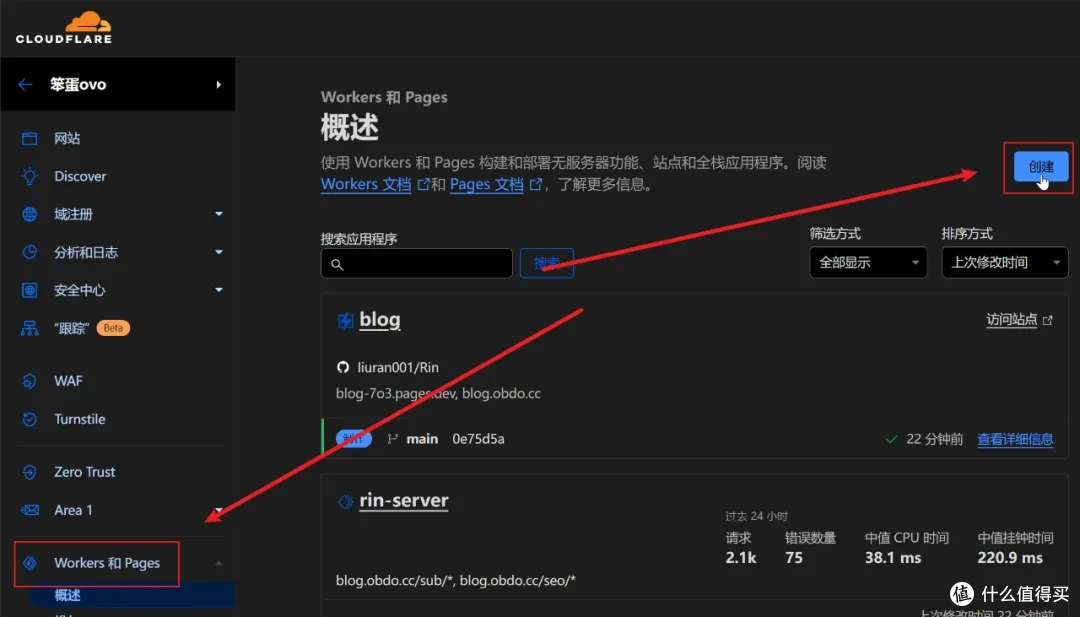Click the blog.obdo.cc/sub/* routes text
The image size is (1080, 617).
[455, 581]
